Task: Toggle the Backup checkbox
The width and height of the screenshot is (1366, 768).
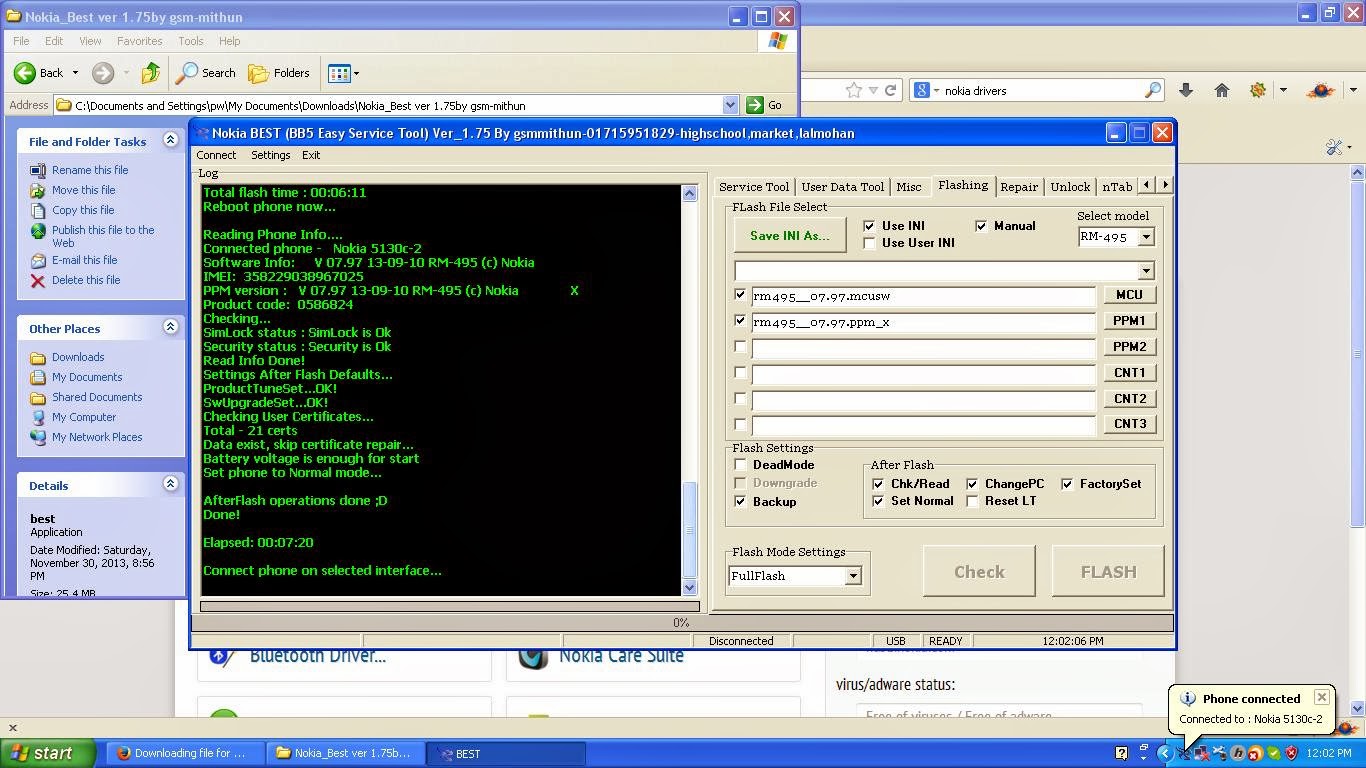Action: pyautogui.click(x=740, y=502)
